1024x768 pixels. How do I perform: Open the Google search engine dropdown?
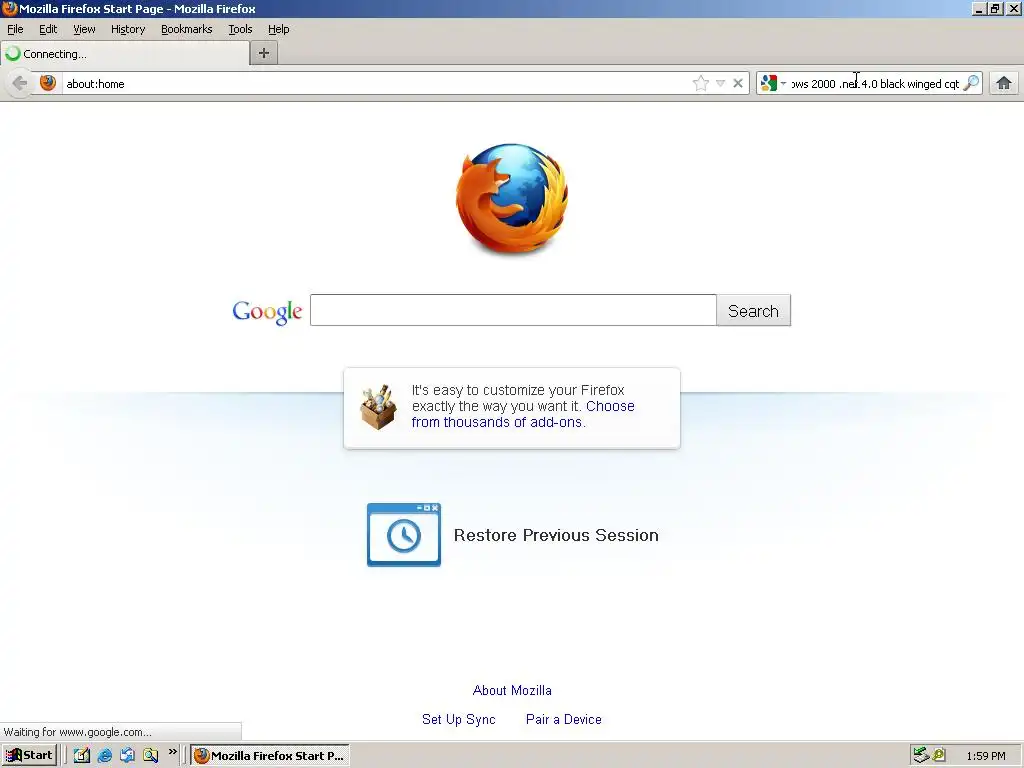tap(773, 84)
